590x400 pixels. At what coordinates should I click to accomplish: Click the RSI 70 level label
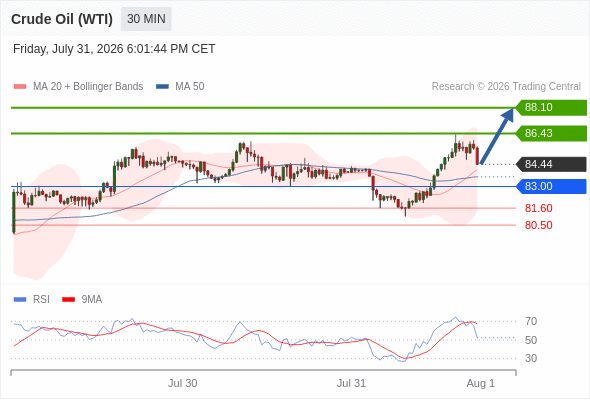pyautogui.click(x=531, y=321)
